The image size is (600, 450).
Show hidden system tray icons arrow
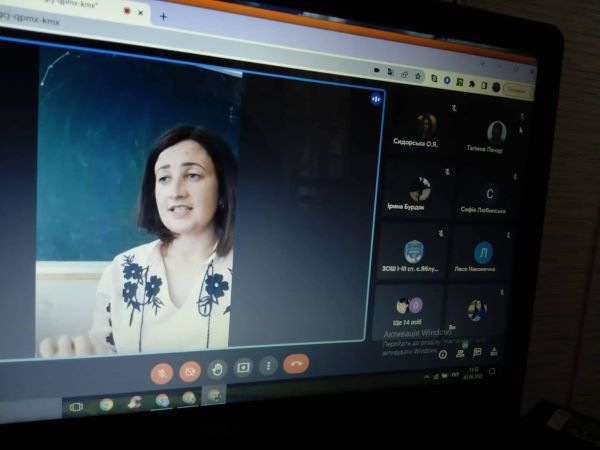coord(426,378)
